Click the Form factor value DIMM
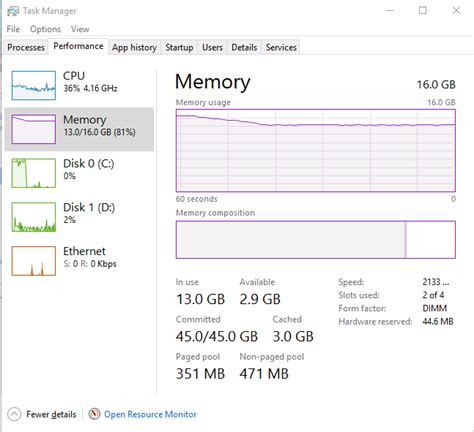The height and width of the screenshot is (432, 474). pyautogui.click(x=435, y=308)
